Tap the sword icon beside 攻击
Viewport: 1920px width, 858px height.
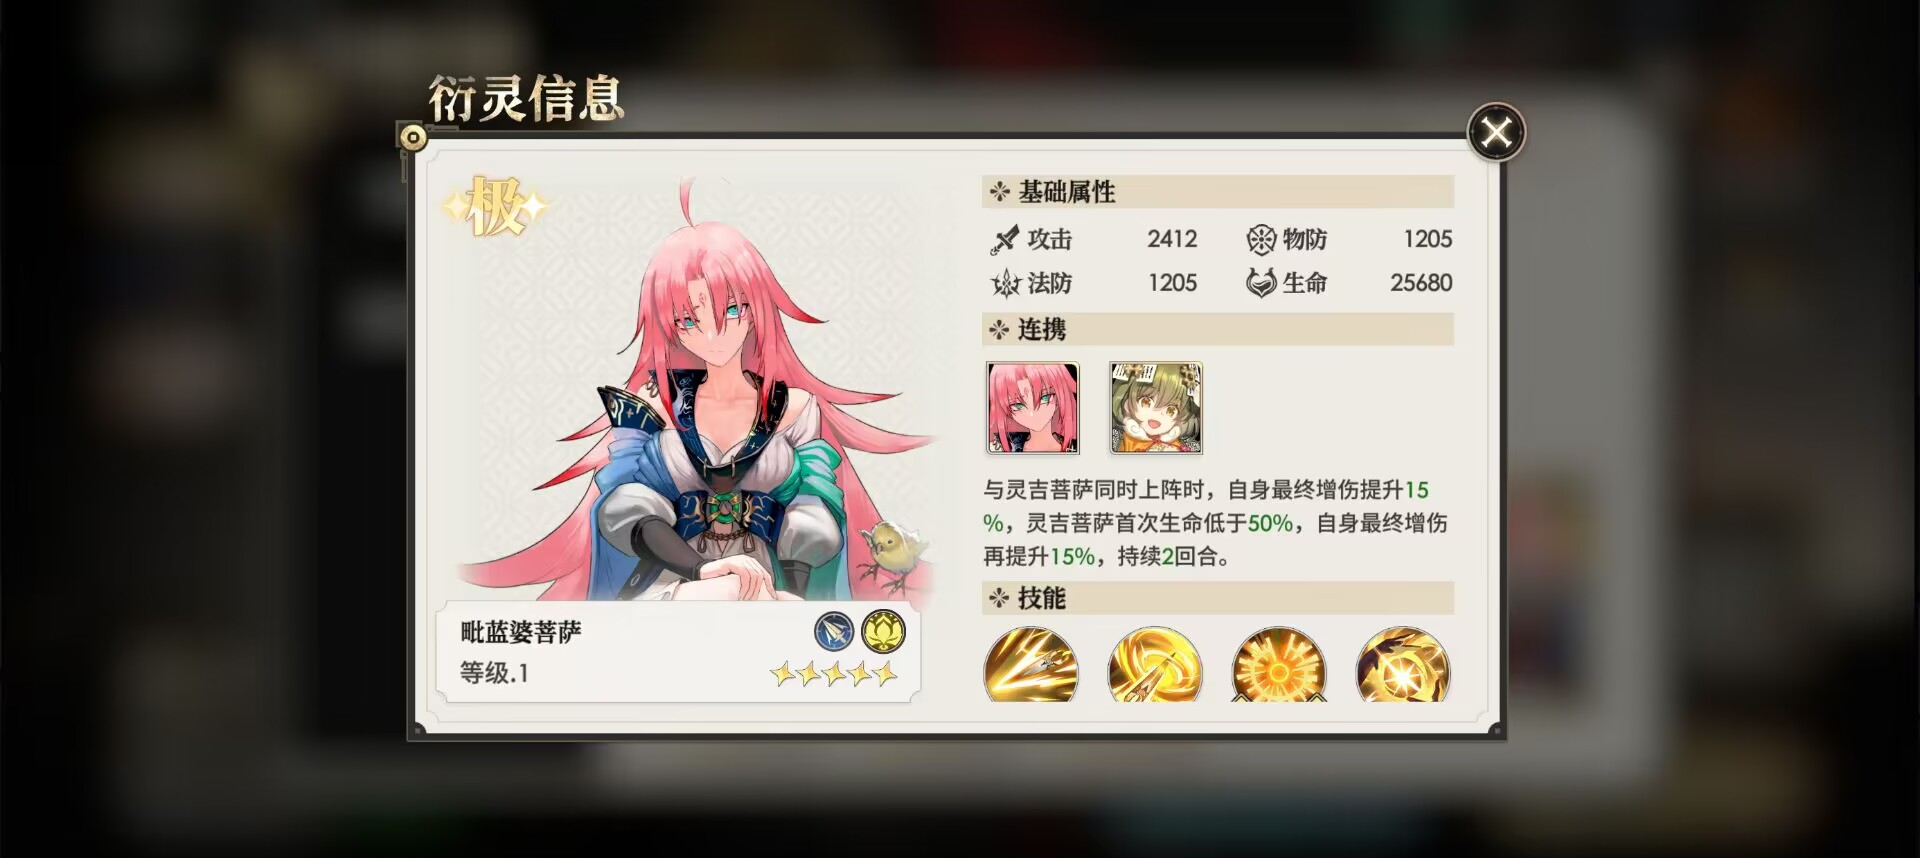pos(1004,240)
